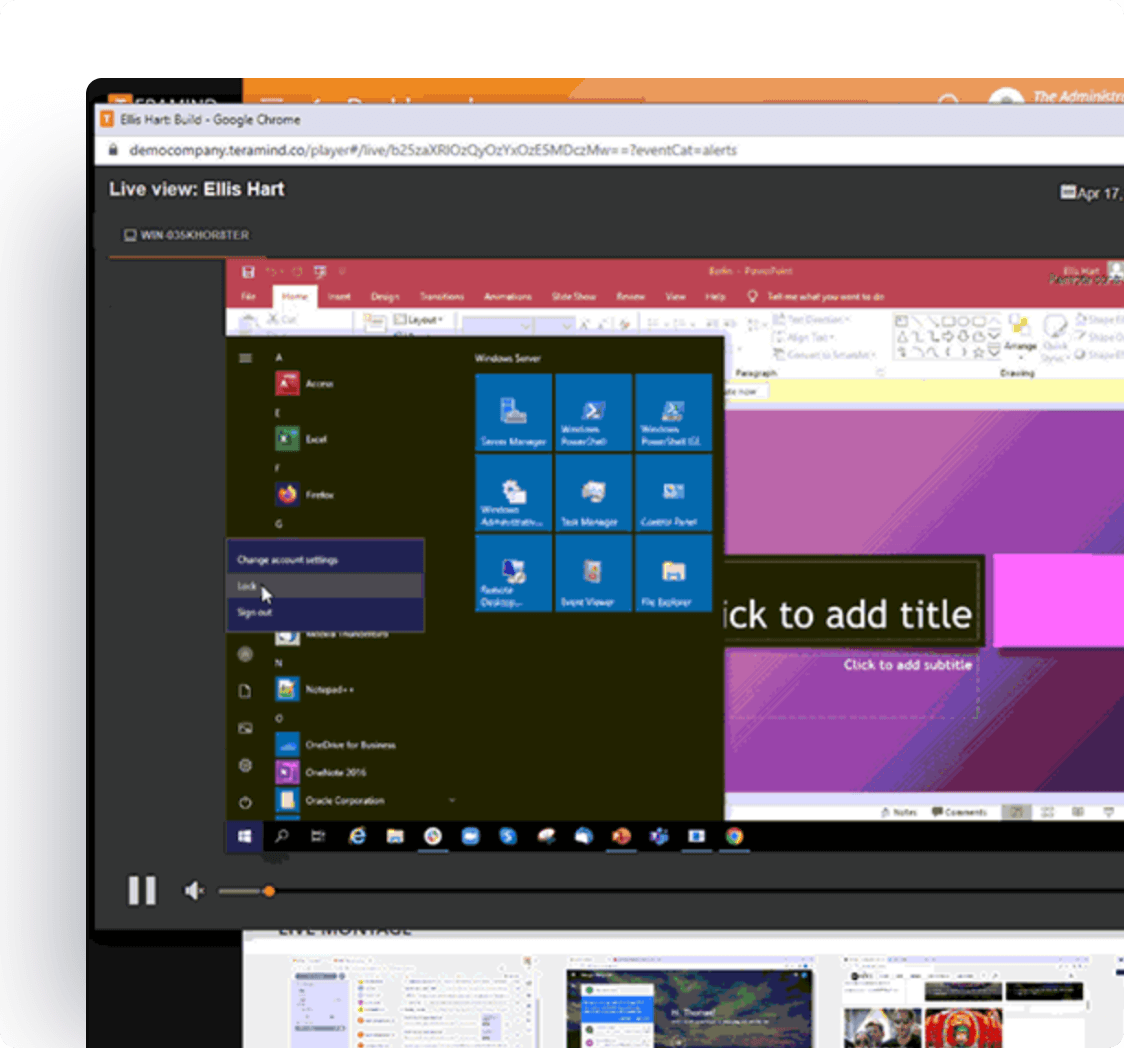Expand the Start menu hamburger

[245, 357]
